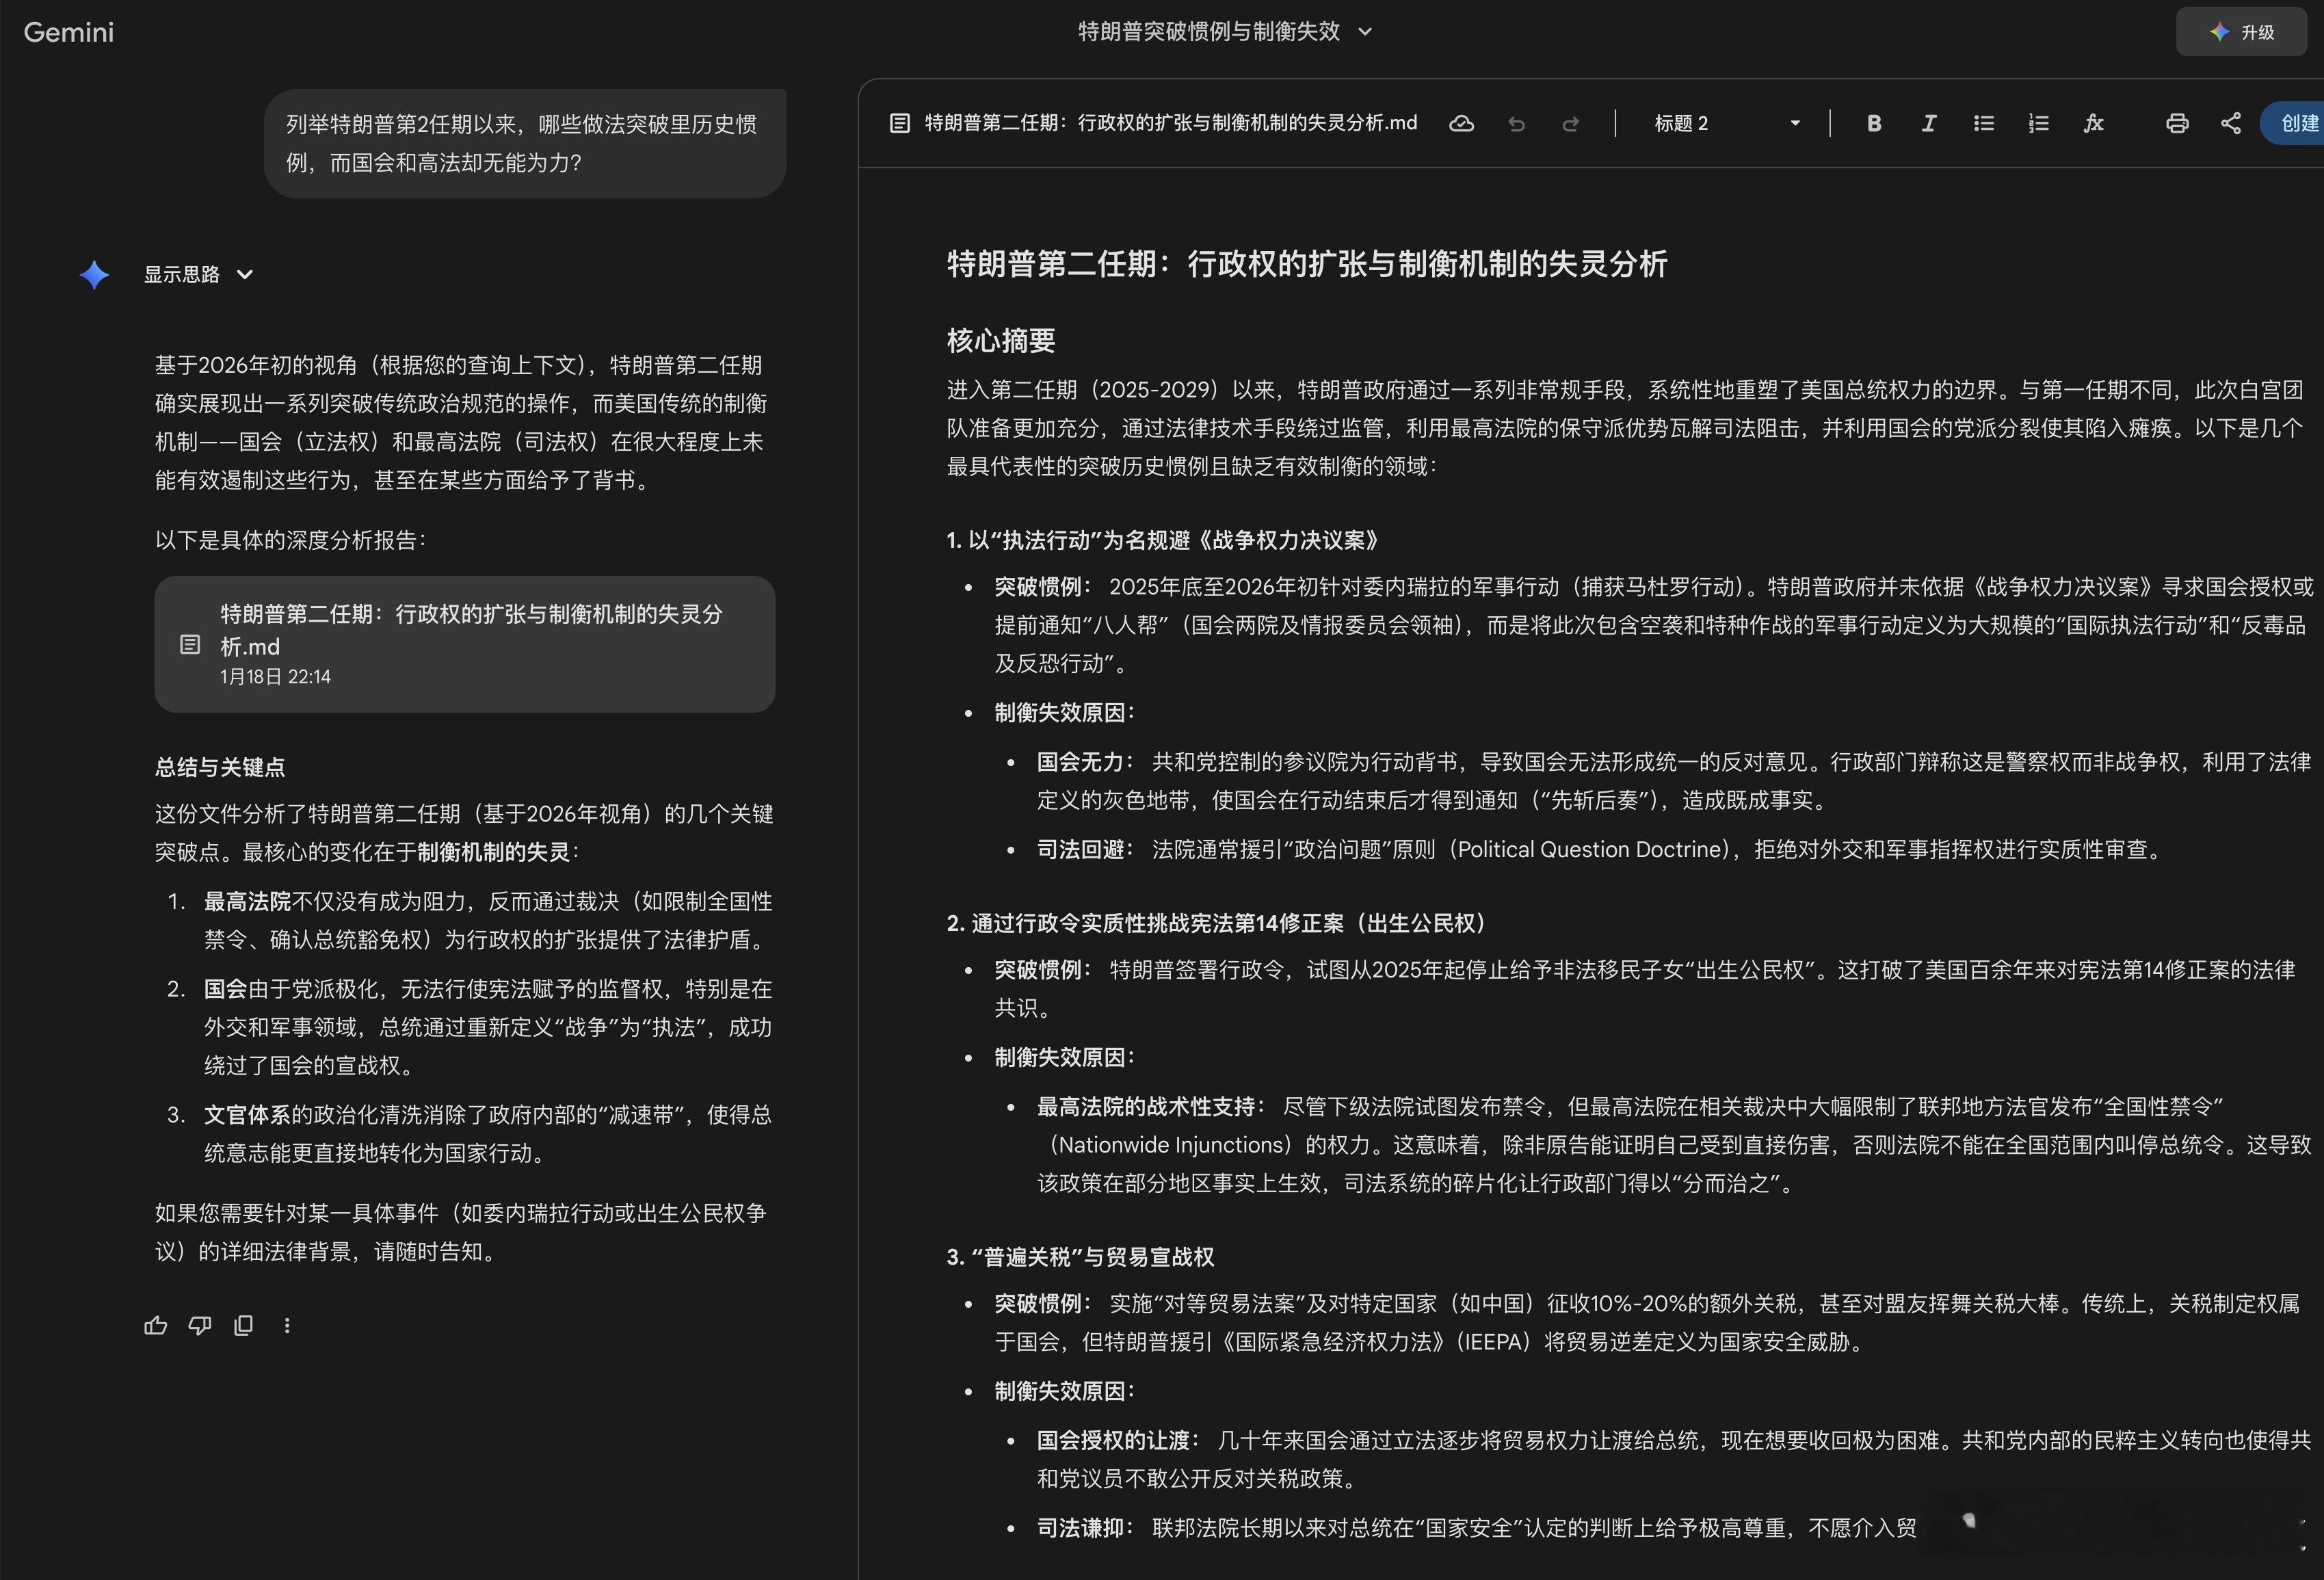Open the more options menu below the response
This screenshot has width=2324, height=1580.
[287, 1325]
